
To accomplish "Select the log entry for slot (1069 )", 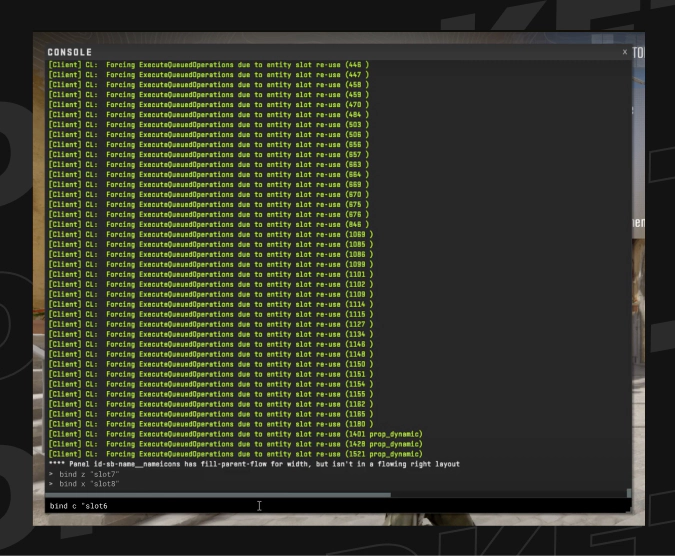I will coord(210,235).
